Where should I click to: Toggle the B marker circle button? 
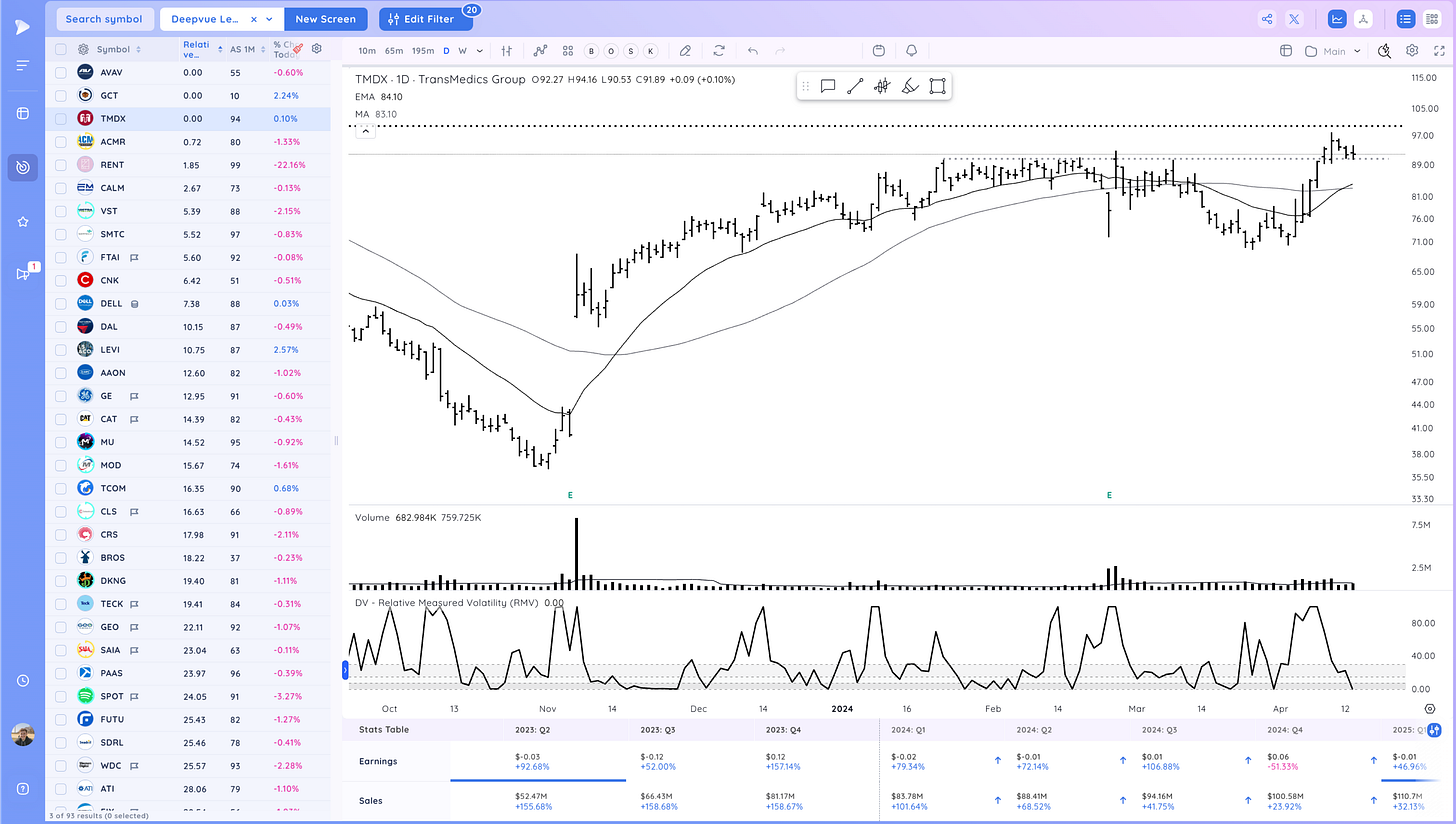click(x=590, y=51)
